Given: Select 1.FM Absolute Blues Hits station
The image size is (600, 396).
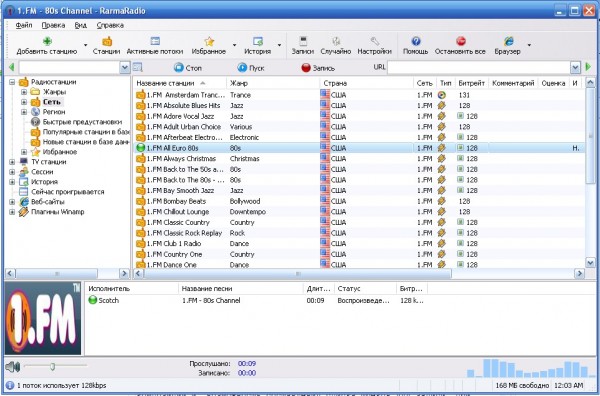Looking at the screenshot, I should 359,105.
